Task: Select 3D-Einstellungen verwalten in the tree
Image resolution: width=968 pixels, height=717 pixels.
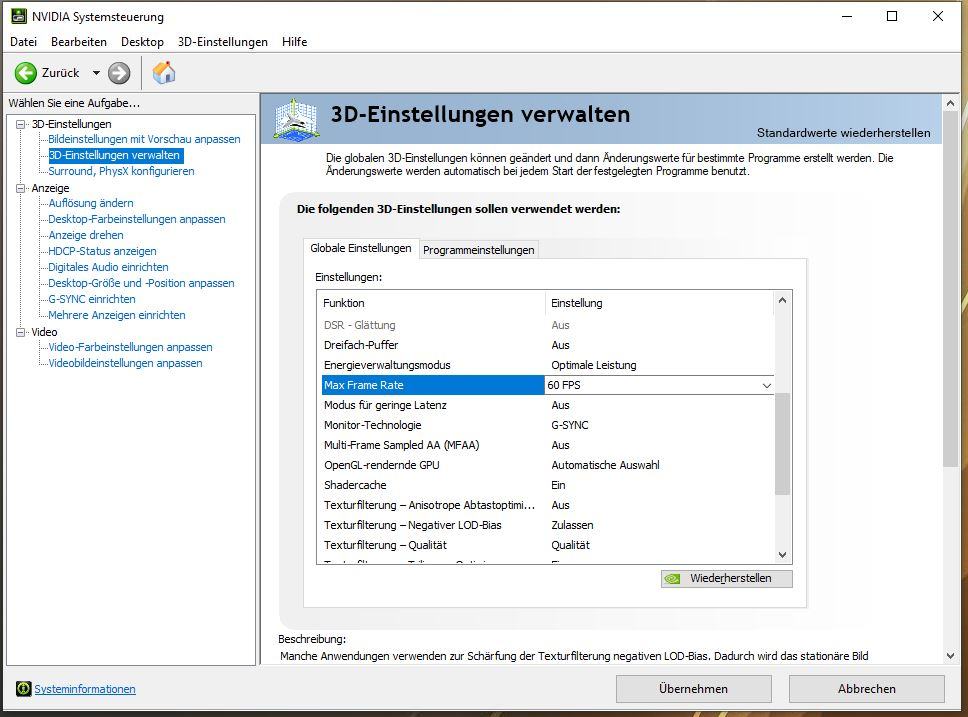Action: pyautogui.click(x=114, y=155)
